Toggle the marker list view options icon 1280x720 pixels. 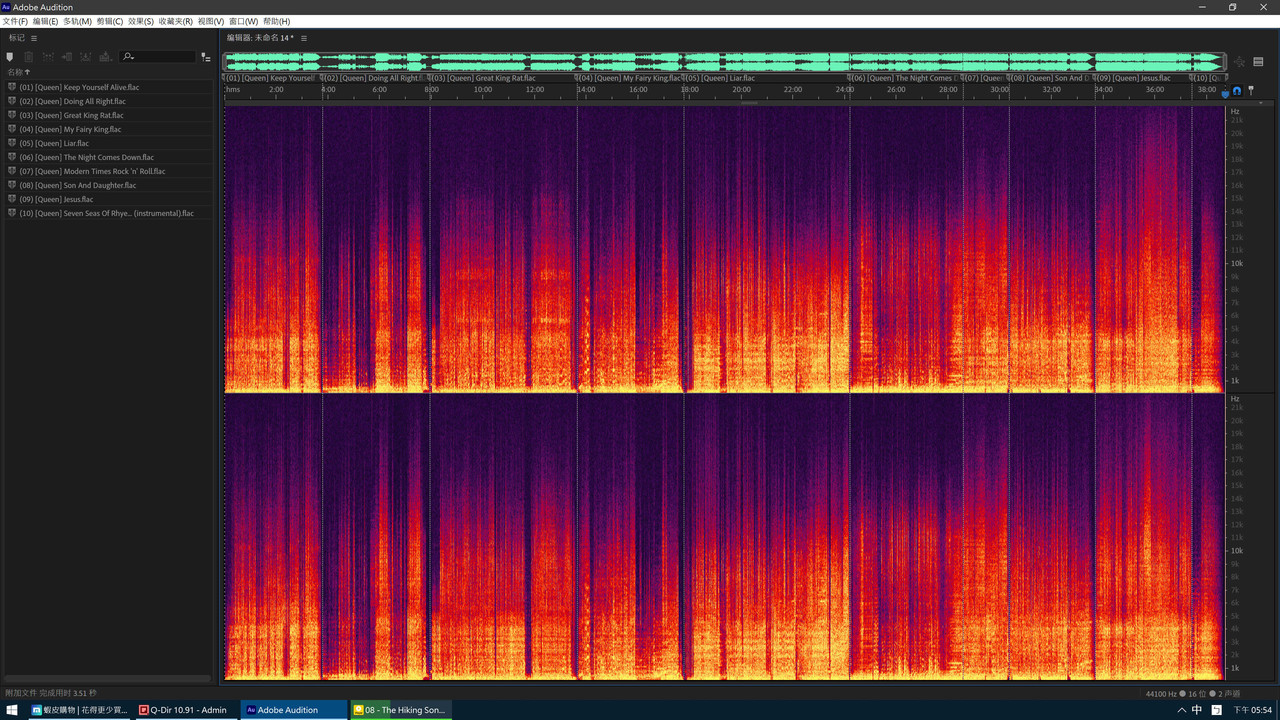pos(206,57)
